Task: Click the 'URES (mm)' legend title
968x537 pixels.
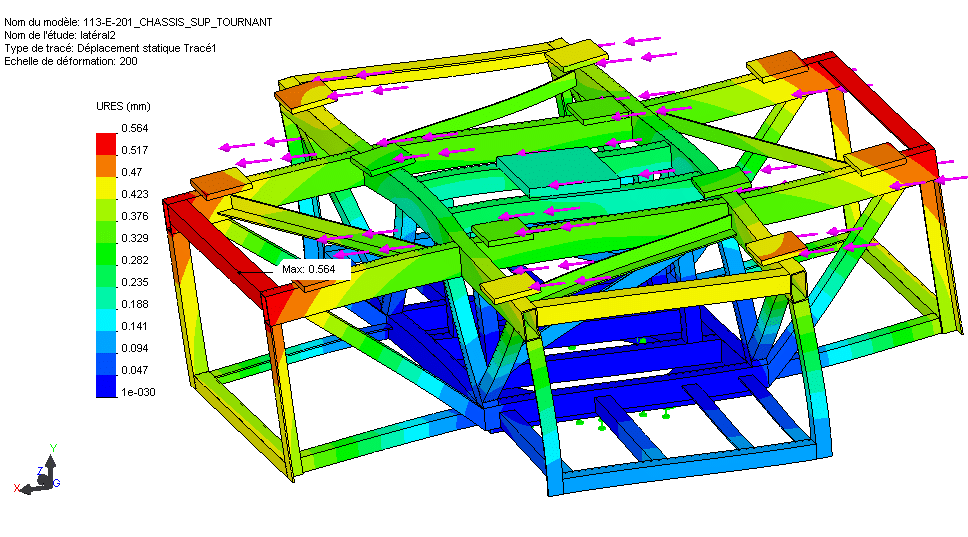Action: point(123,106)
